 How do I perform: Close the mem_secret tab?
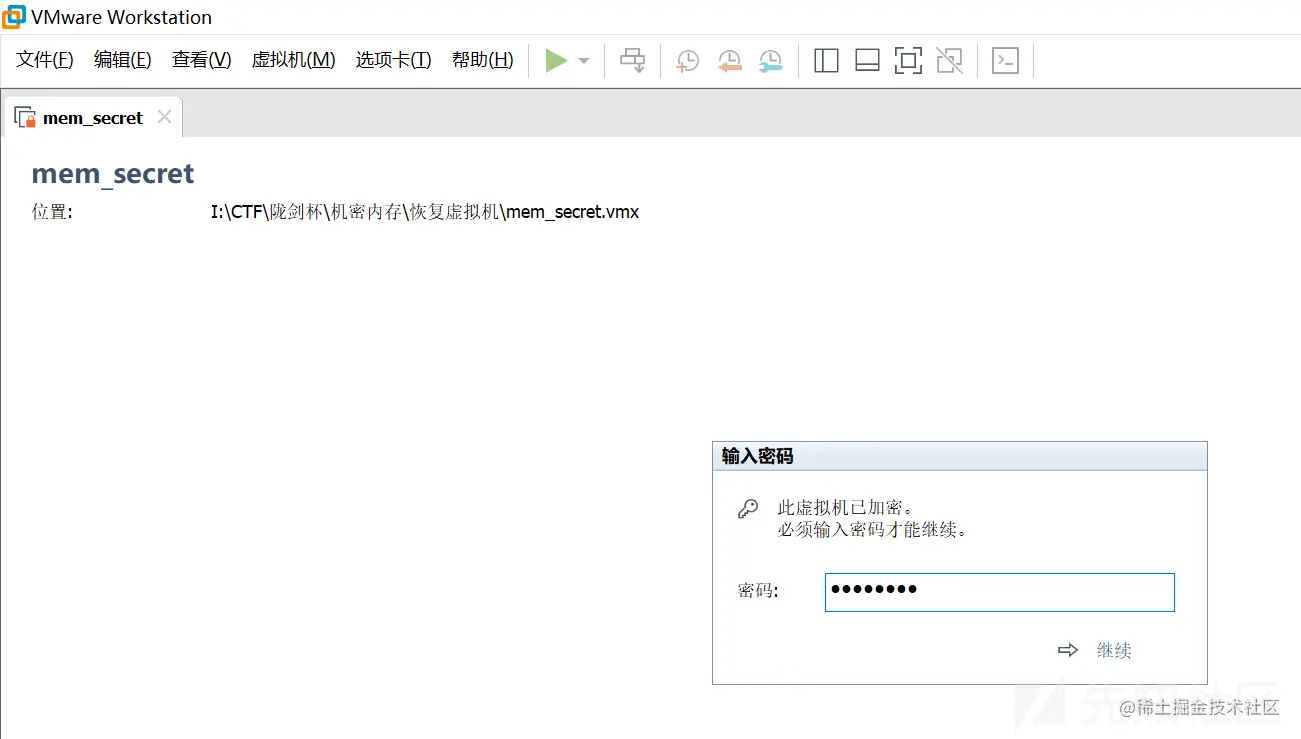[x=164, y=117]
